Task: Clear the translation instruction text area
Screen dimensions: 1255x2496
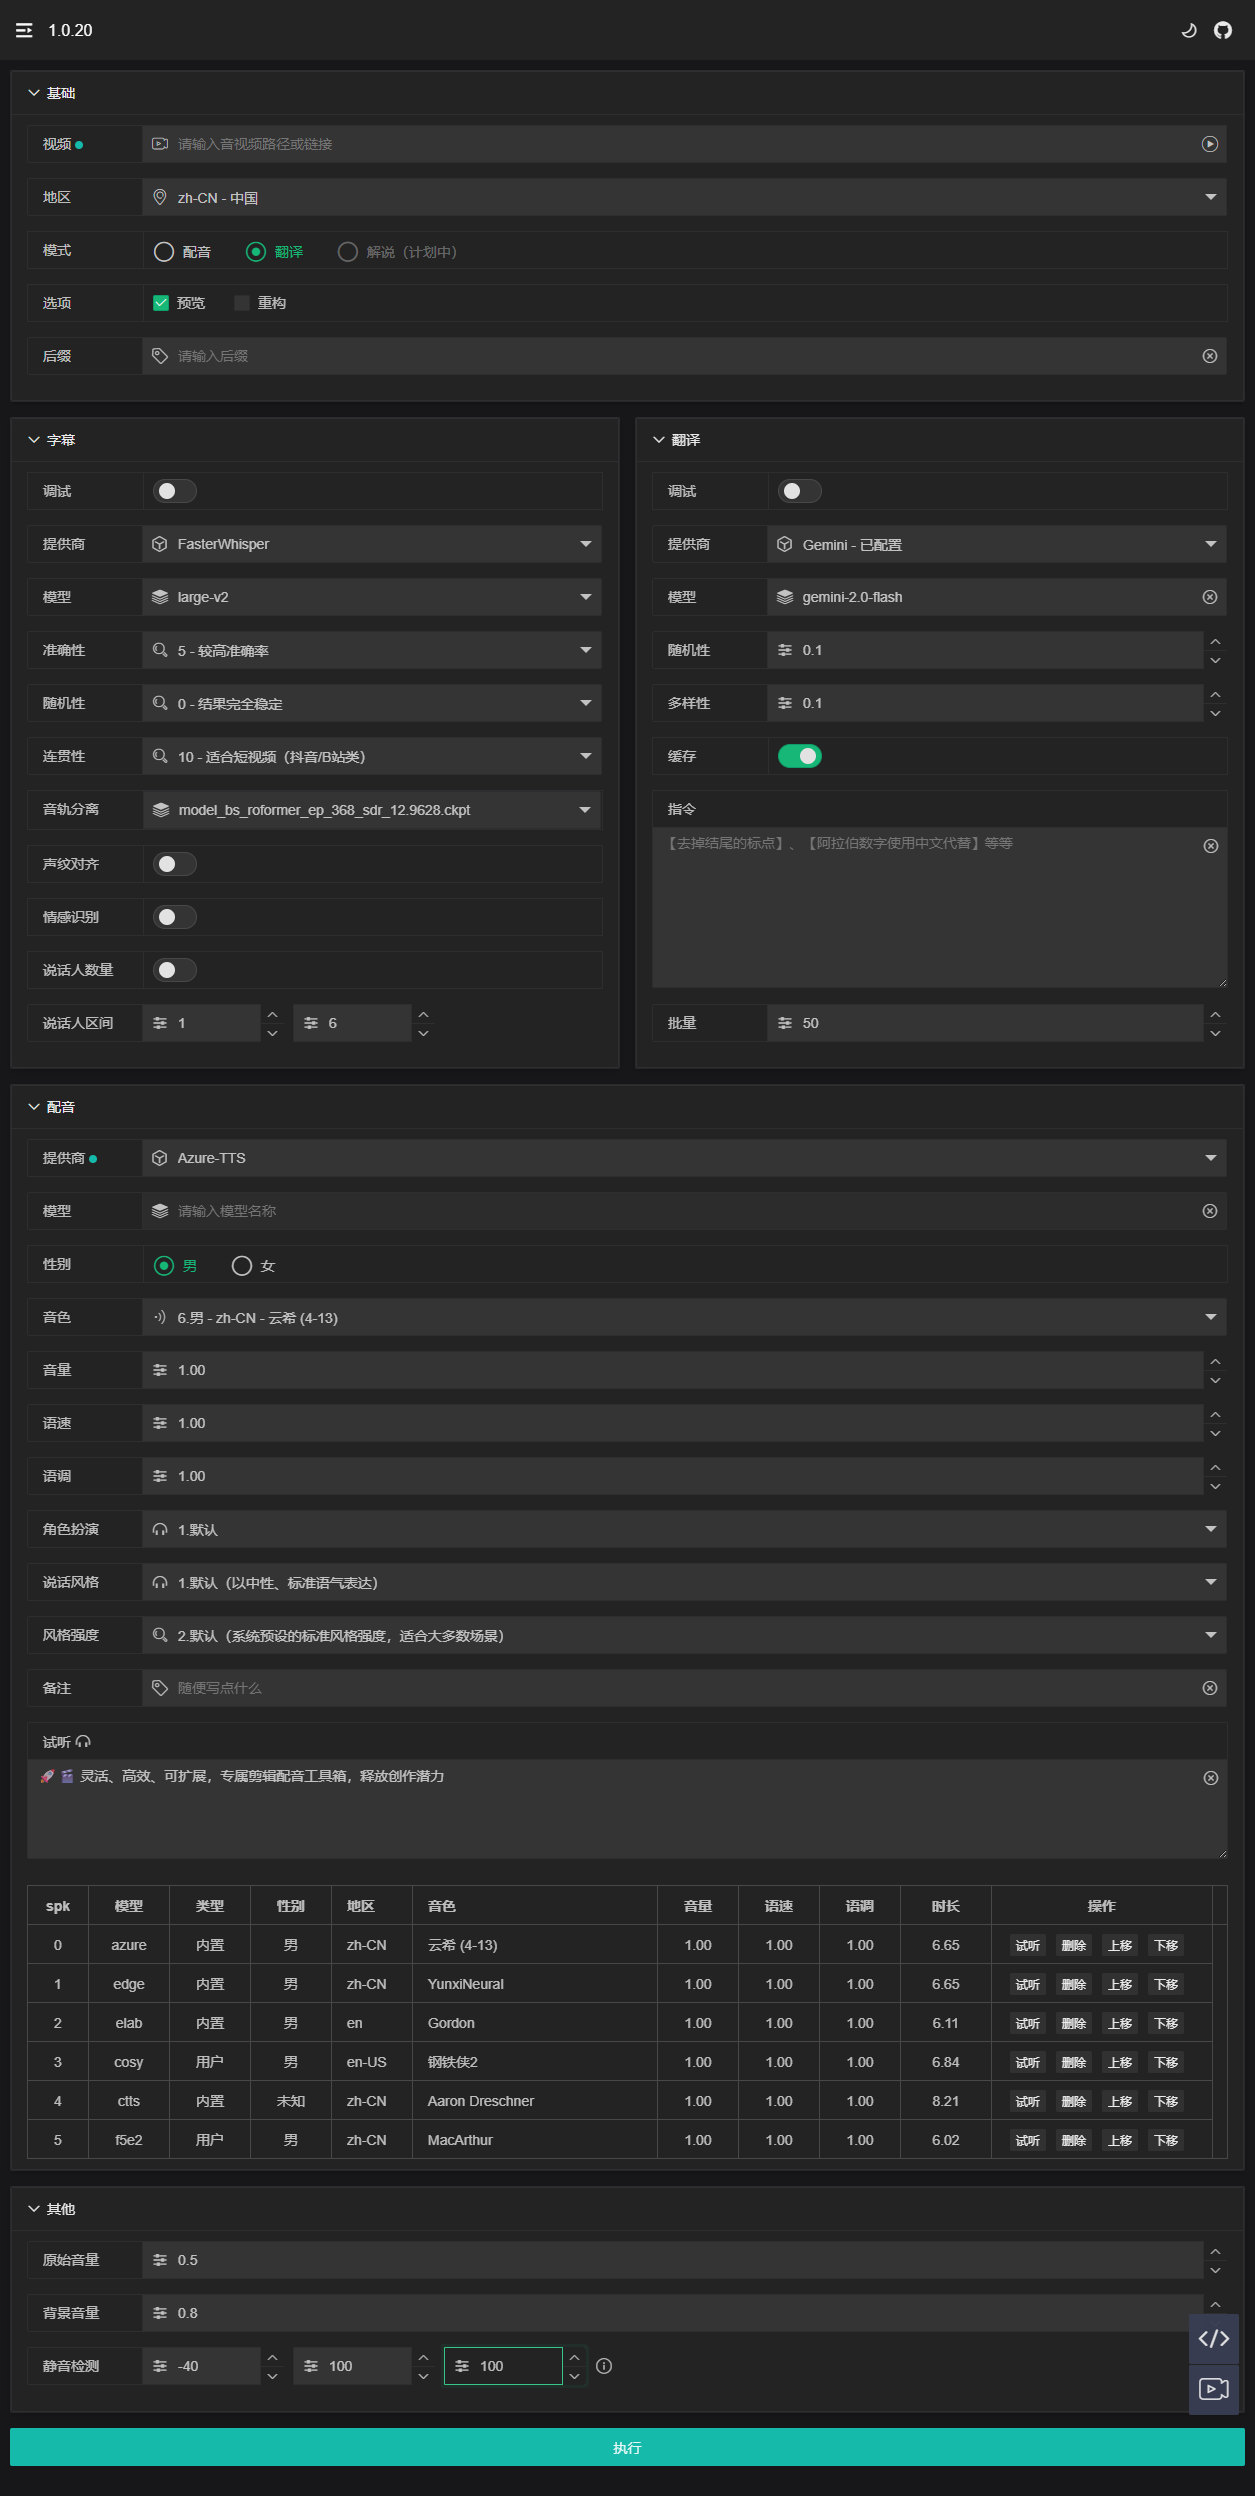Action: coord(1210,846)
